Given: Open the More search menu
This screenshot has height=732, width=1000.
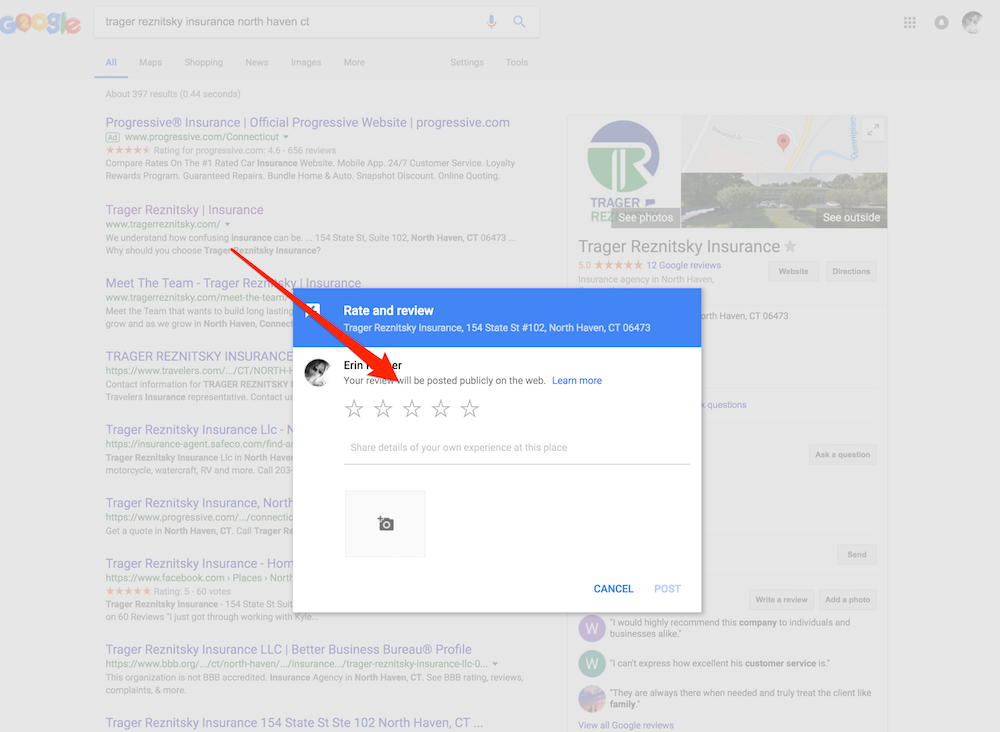Looking at the screenshot, I should point(355,62).
